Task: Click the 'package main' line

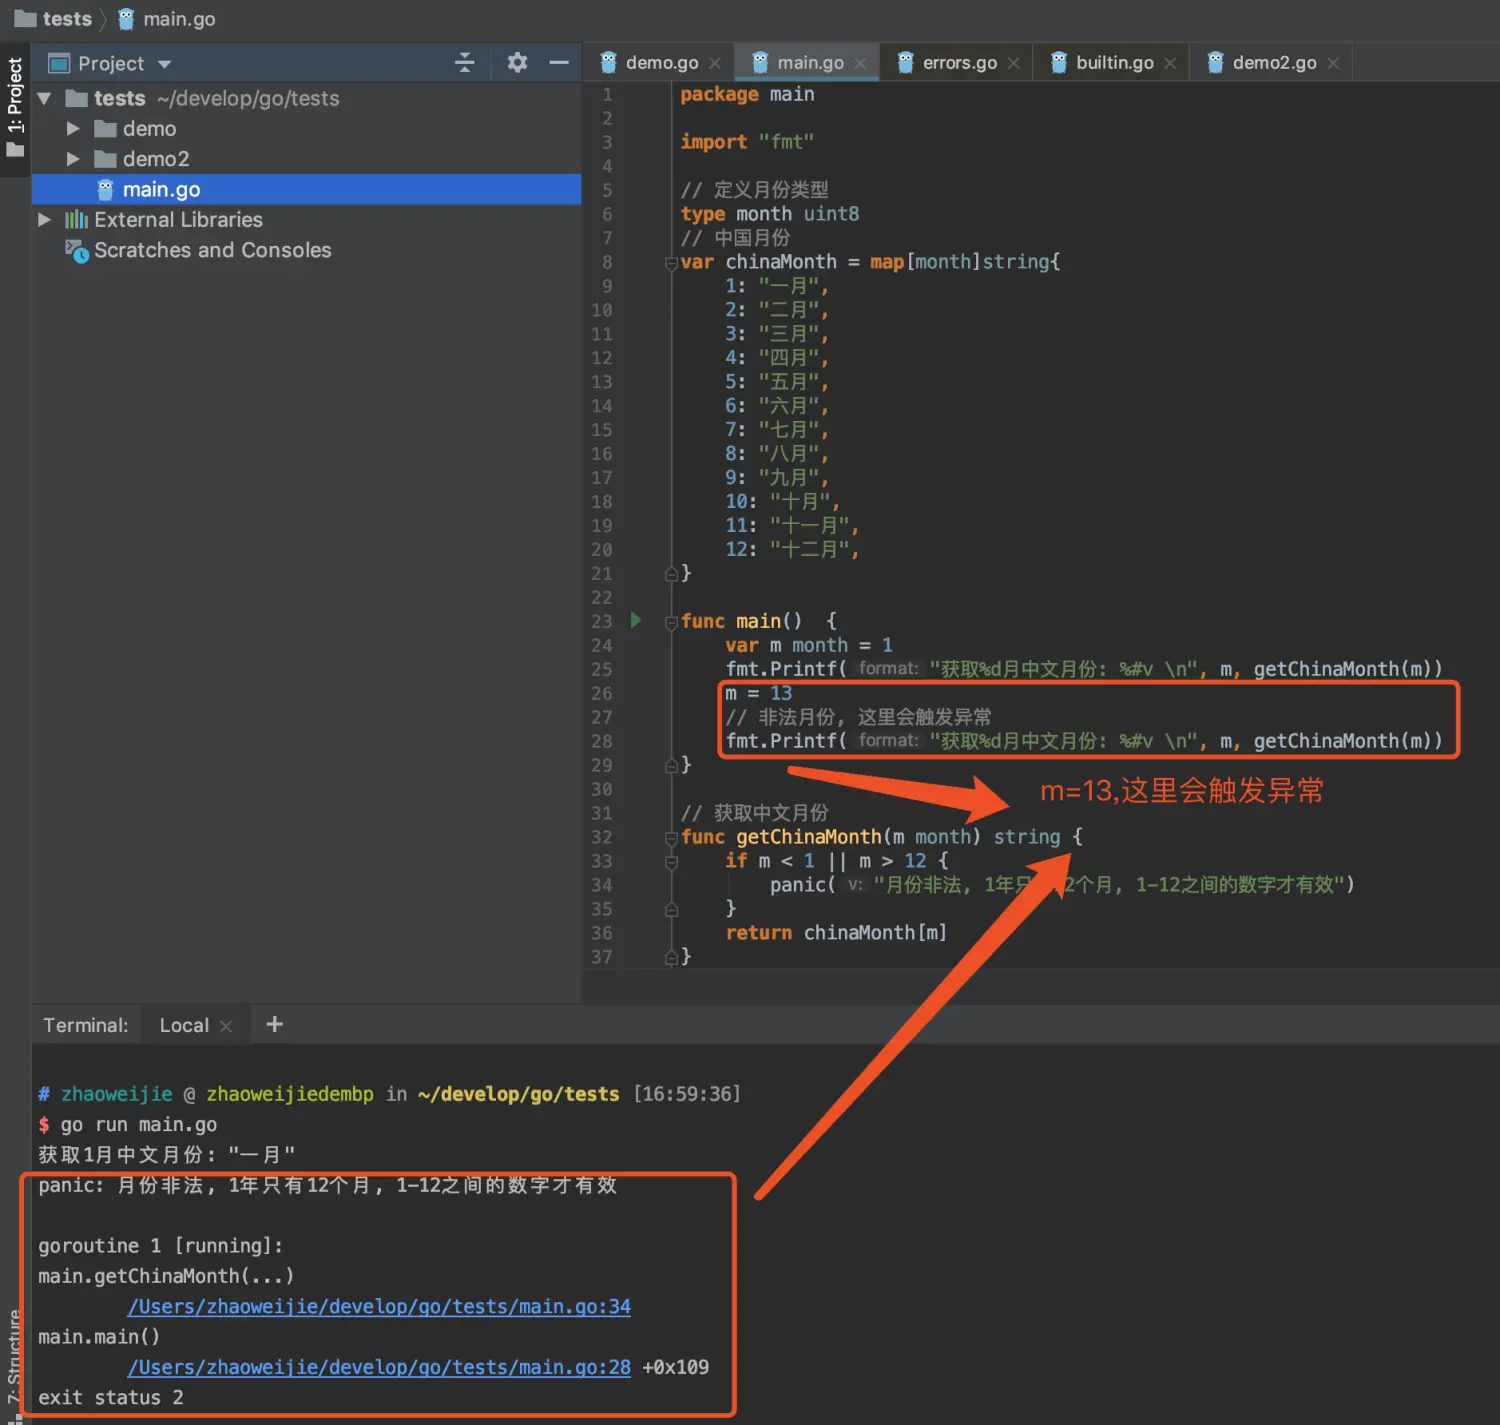Action: [747, 94]
